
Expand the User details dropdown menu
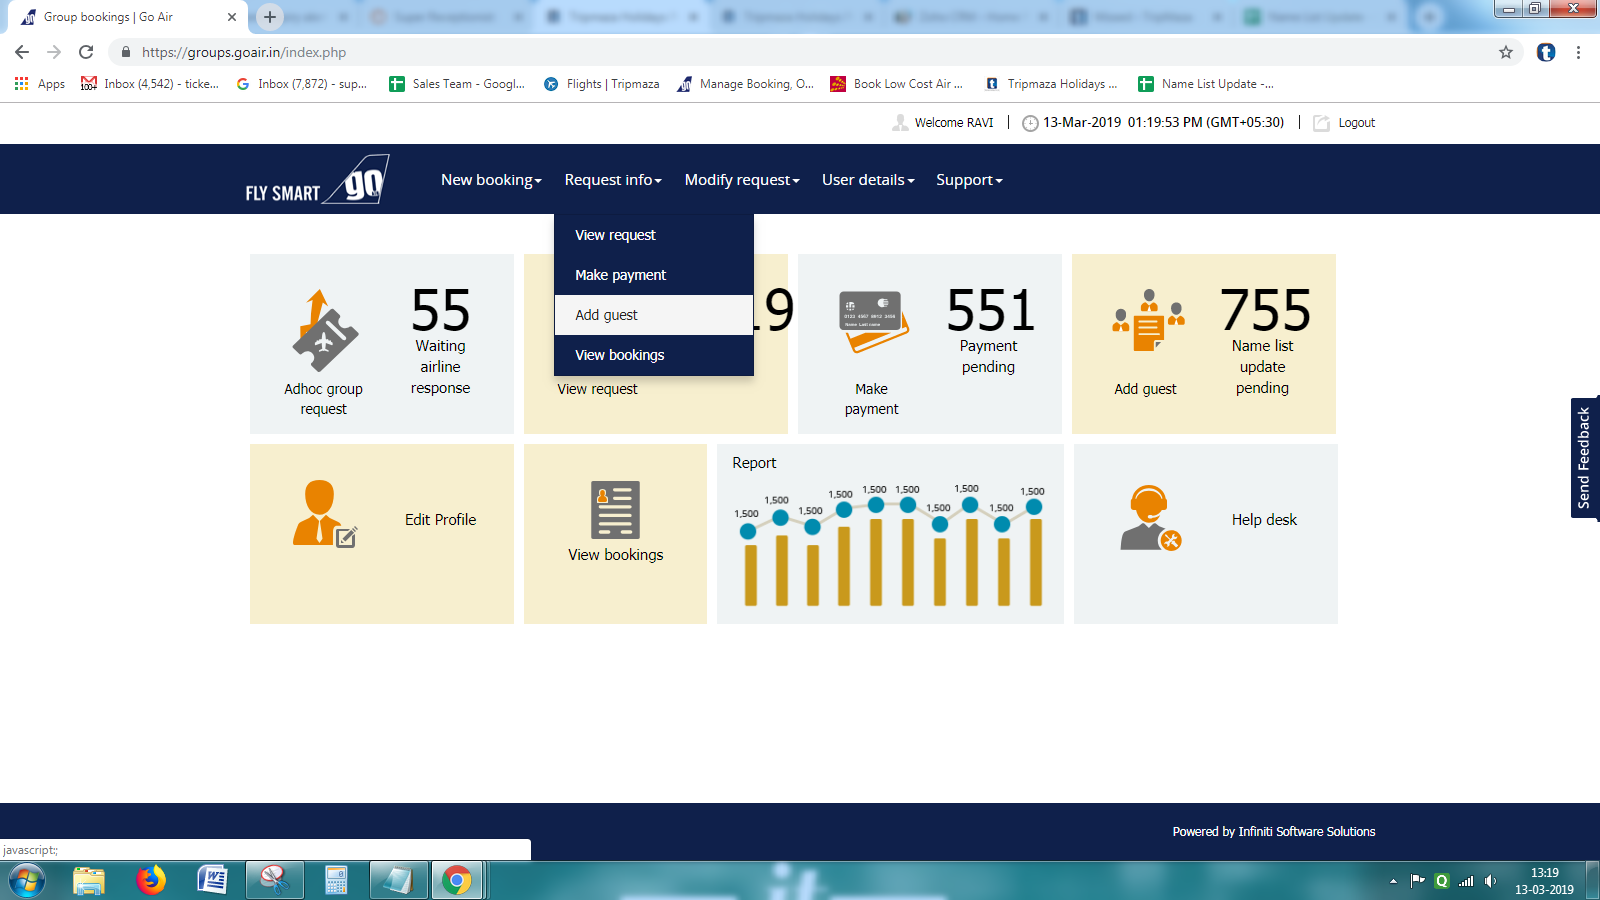coord(868,180)
